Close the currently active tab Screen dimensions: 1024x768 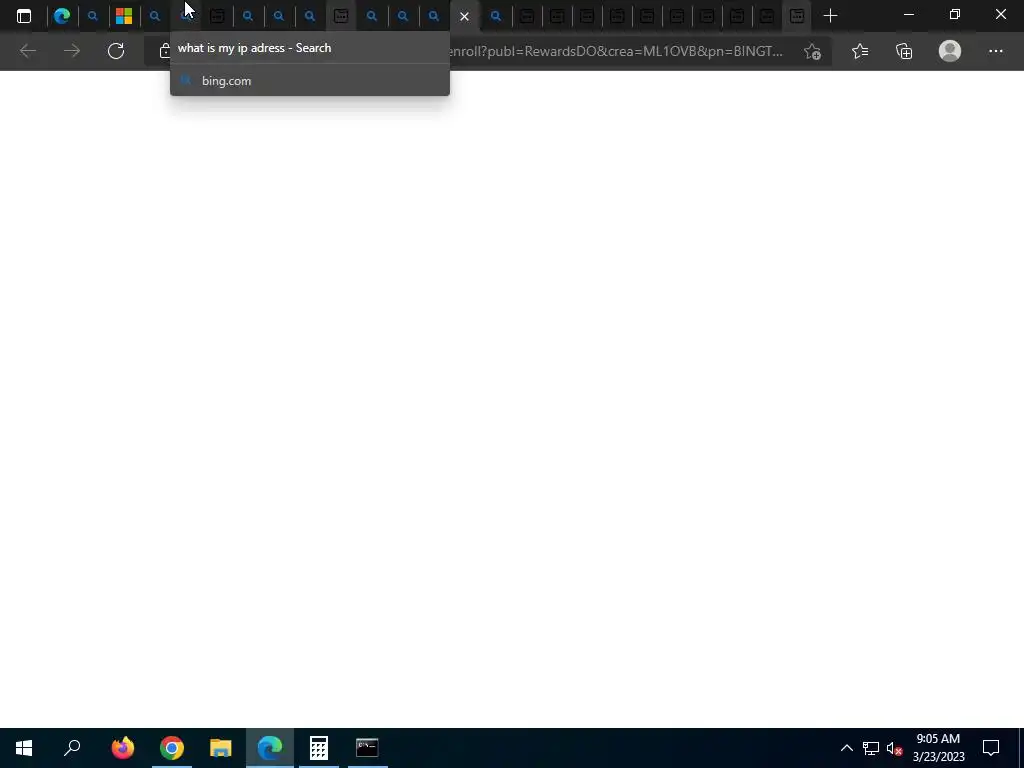click(x=464, y=16)
